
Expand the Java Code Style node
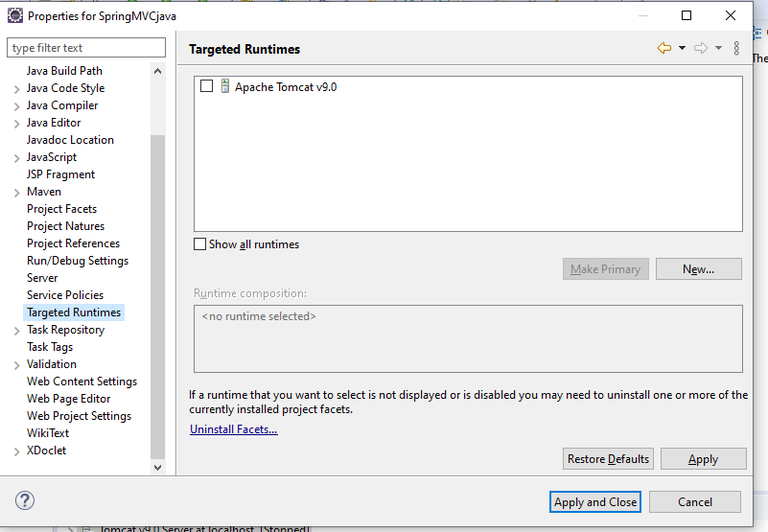coord(17,89)
